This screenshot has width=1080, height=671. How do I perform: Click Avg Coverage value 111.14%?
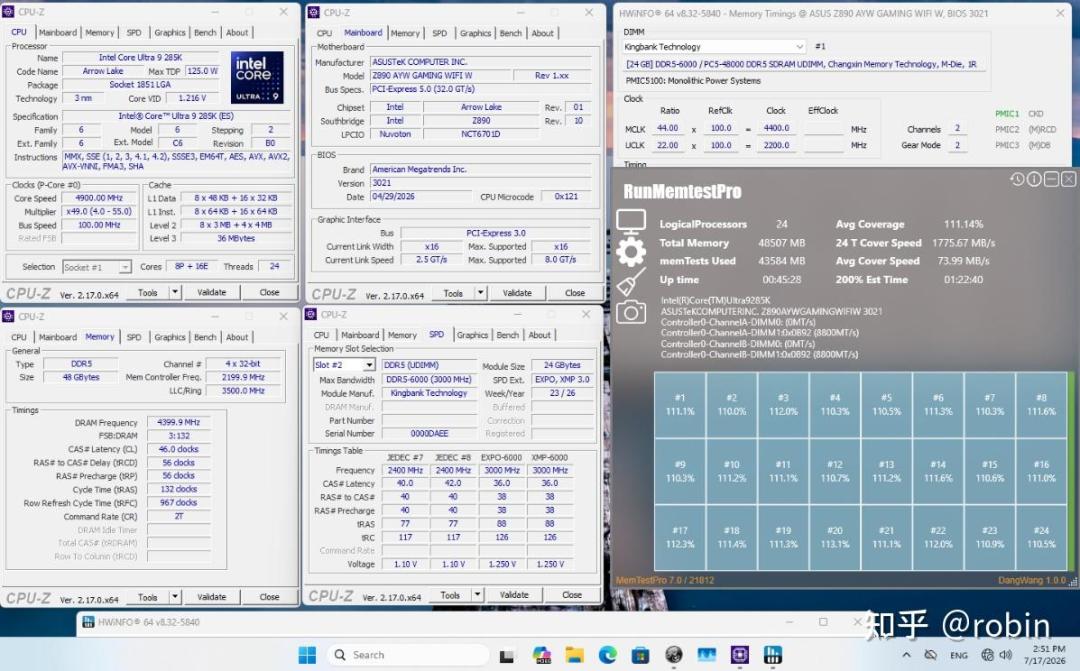[963, 224]
